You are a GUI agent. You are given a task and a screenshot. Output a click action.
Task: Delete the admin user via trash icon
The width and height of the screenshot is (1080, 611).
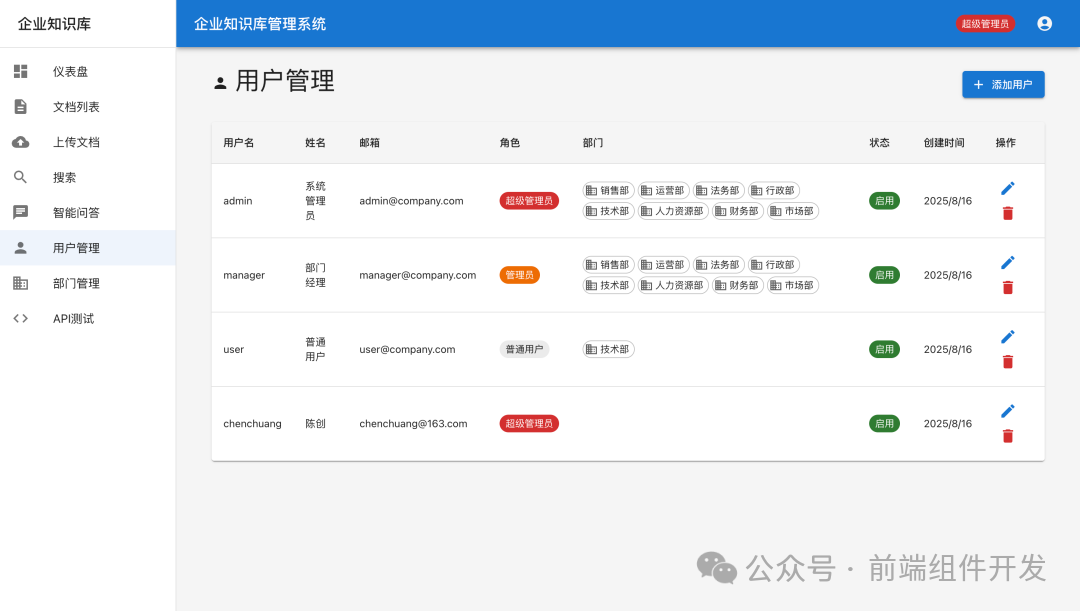1007,213
